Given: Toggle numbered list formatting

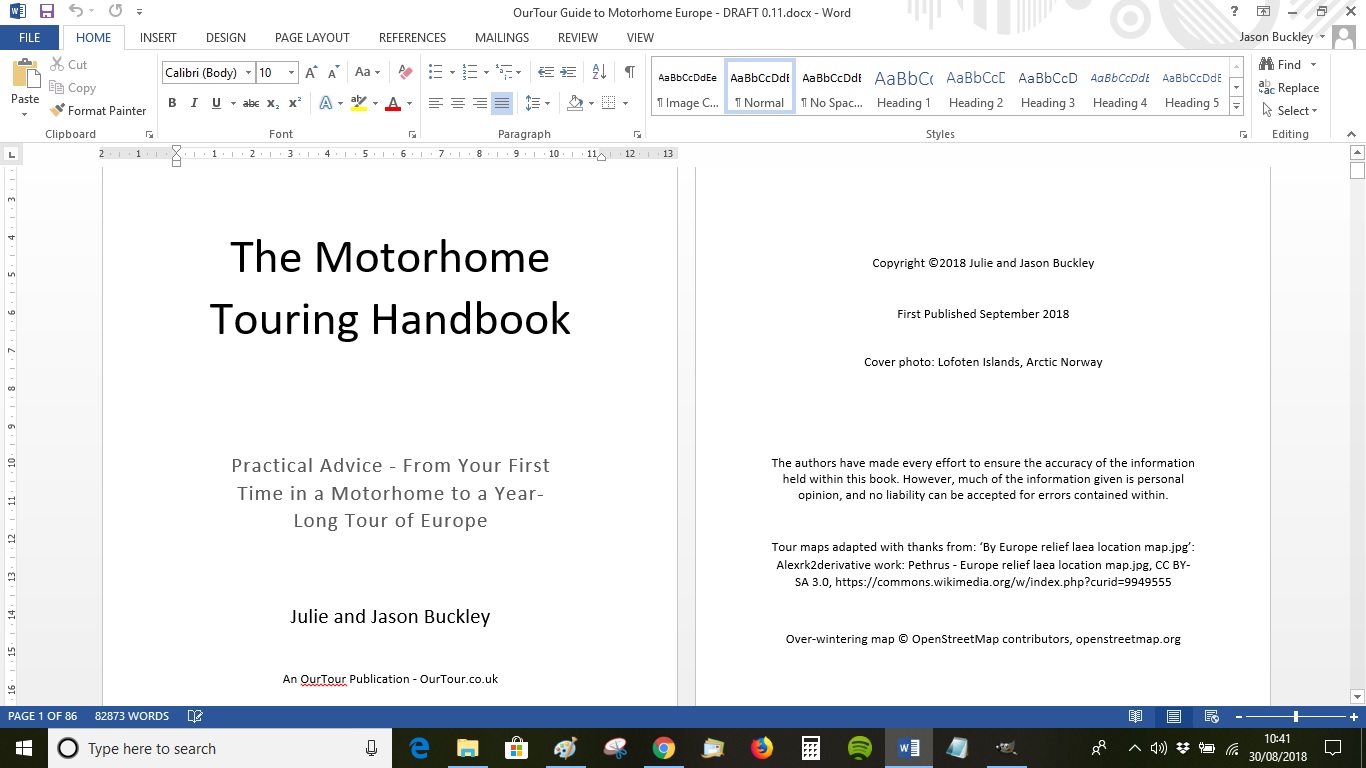Looking at the screenshot, I should pos(468,72).
